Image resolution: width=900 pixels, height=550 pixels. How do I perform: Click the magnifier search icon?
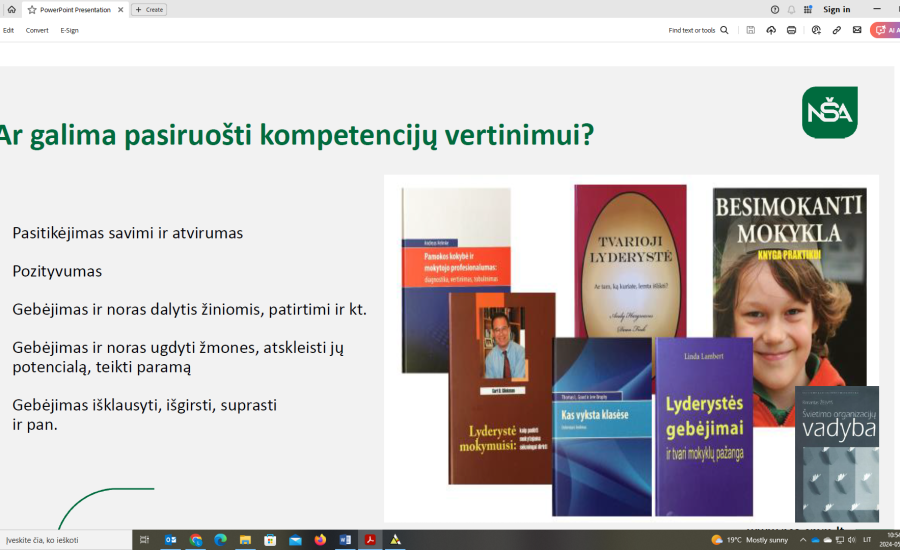tap(724, 30)
